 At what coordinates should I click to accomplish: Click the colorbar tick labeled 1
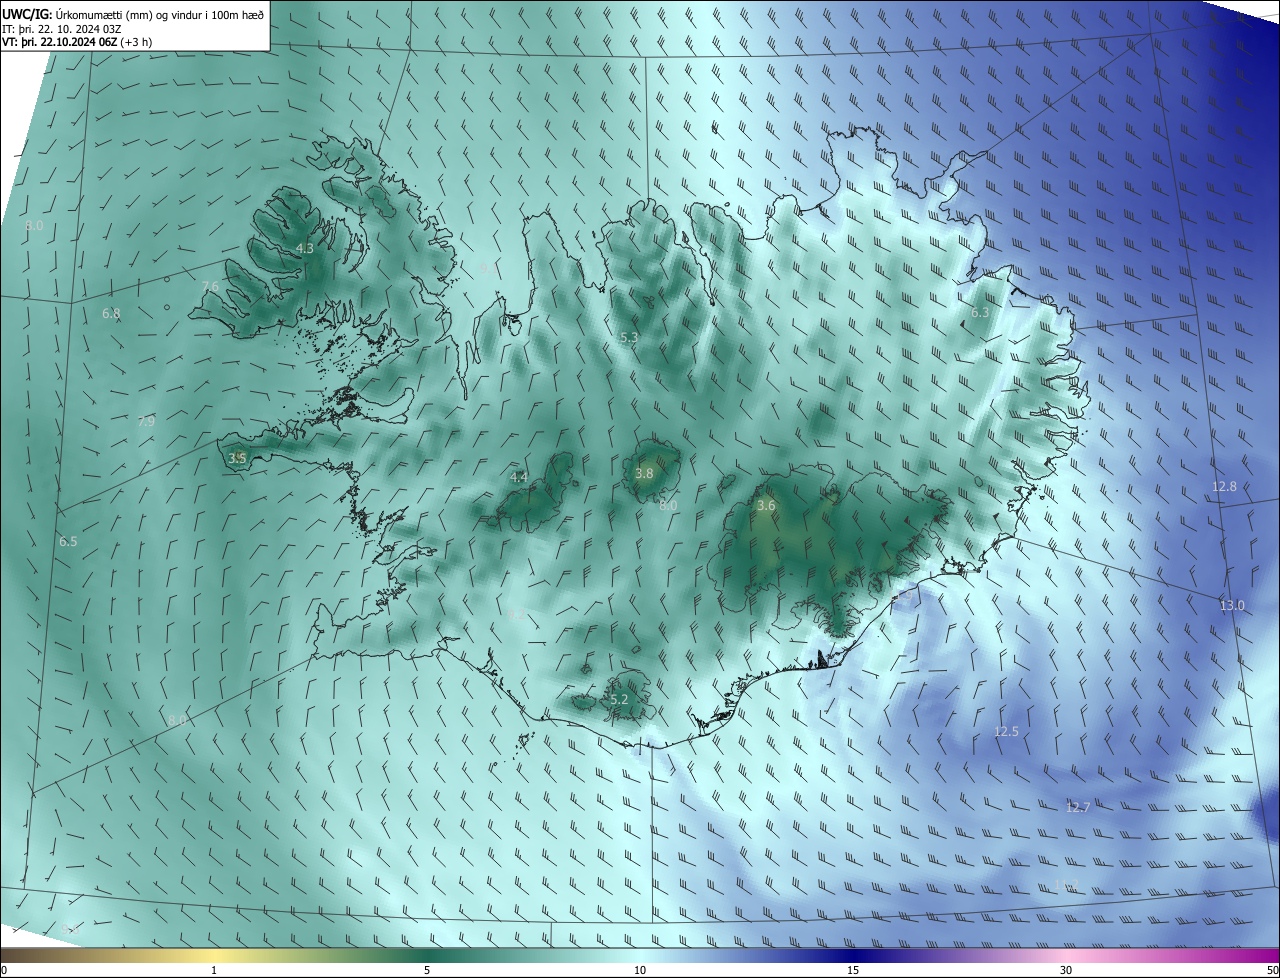[214, 970]
